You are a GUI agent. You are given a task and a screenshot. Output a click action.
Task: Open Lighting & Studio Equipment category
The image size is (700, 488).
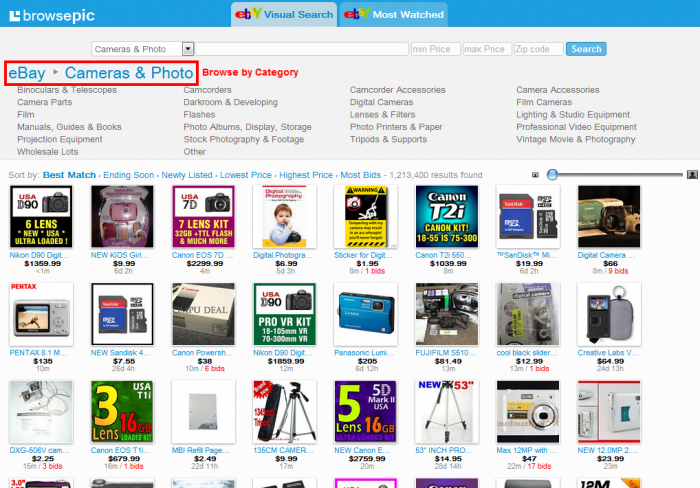(573, 115)
